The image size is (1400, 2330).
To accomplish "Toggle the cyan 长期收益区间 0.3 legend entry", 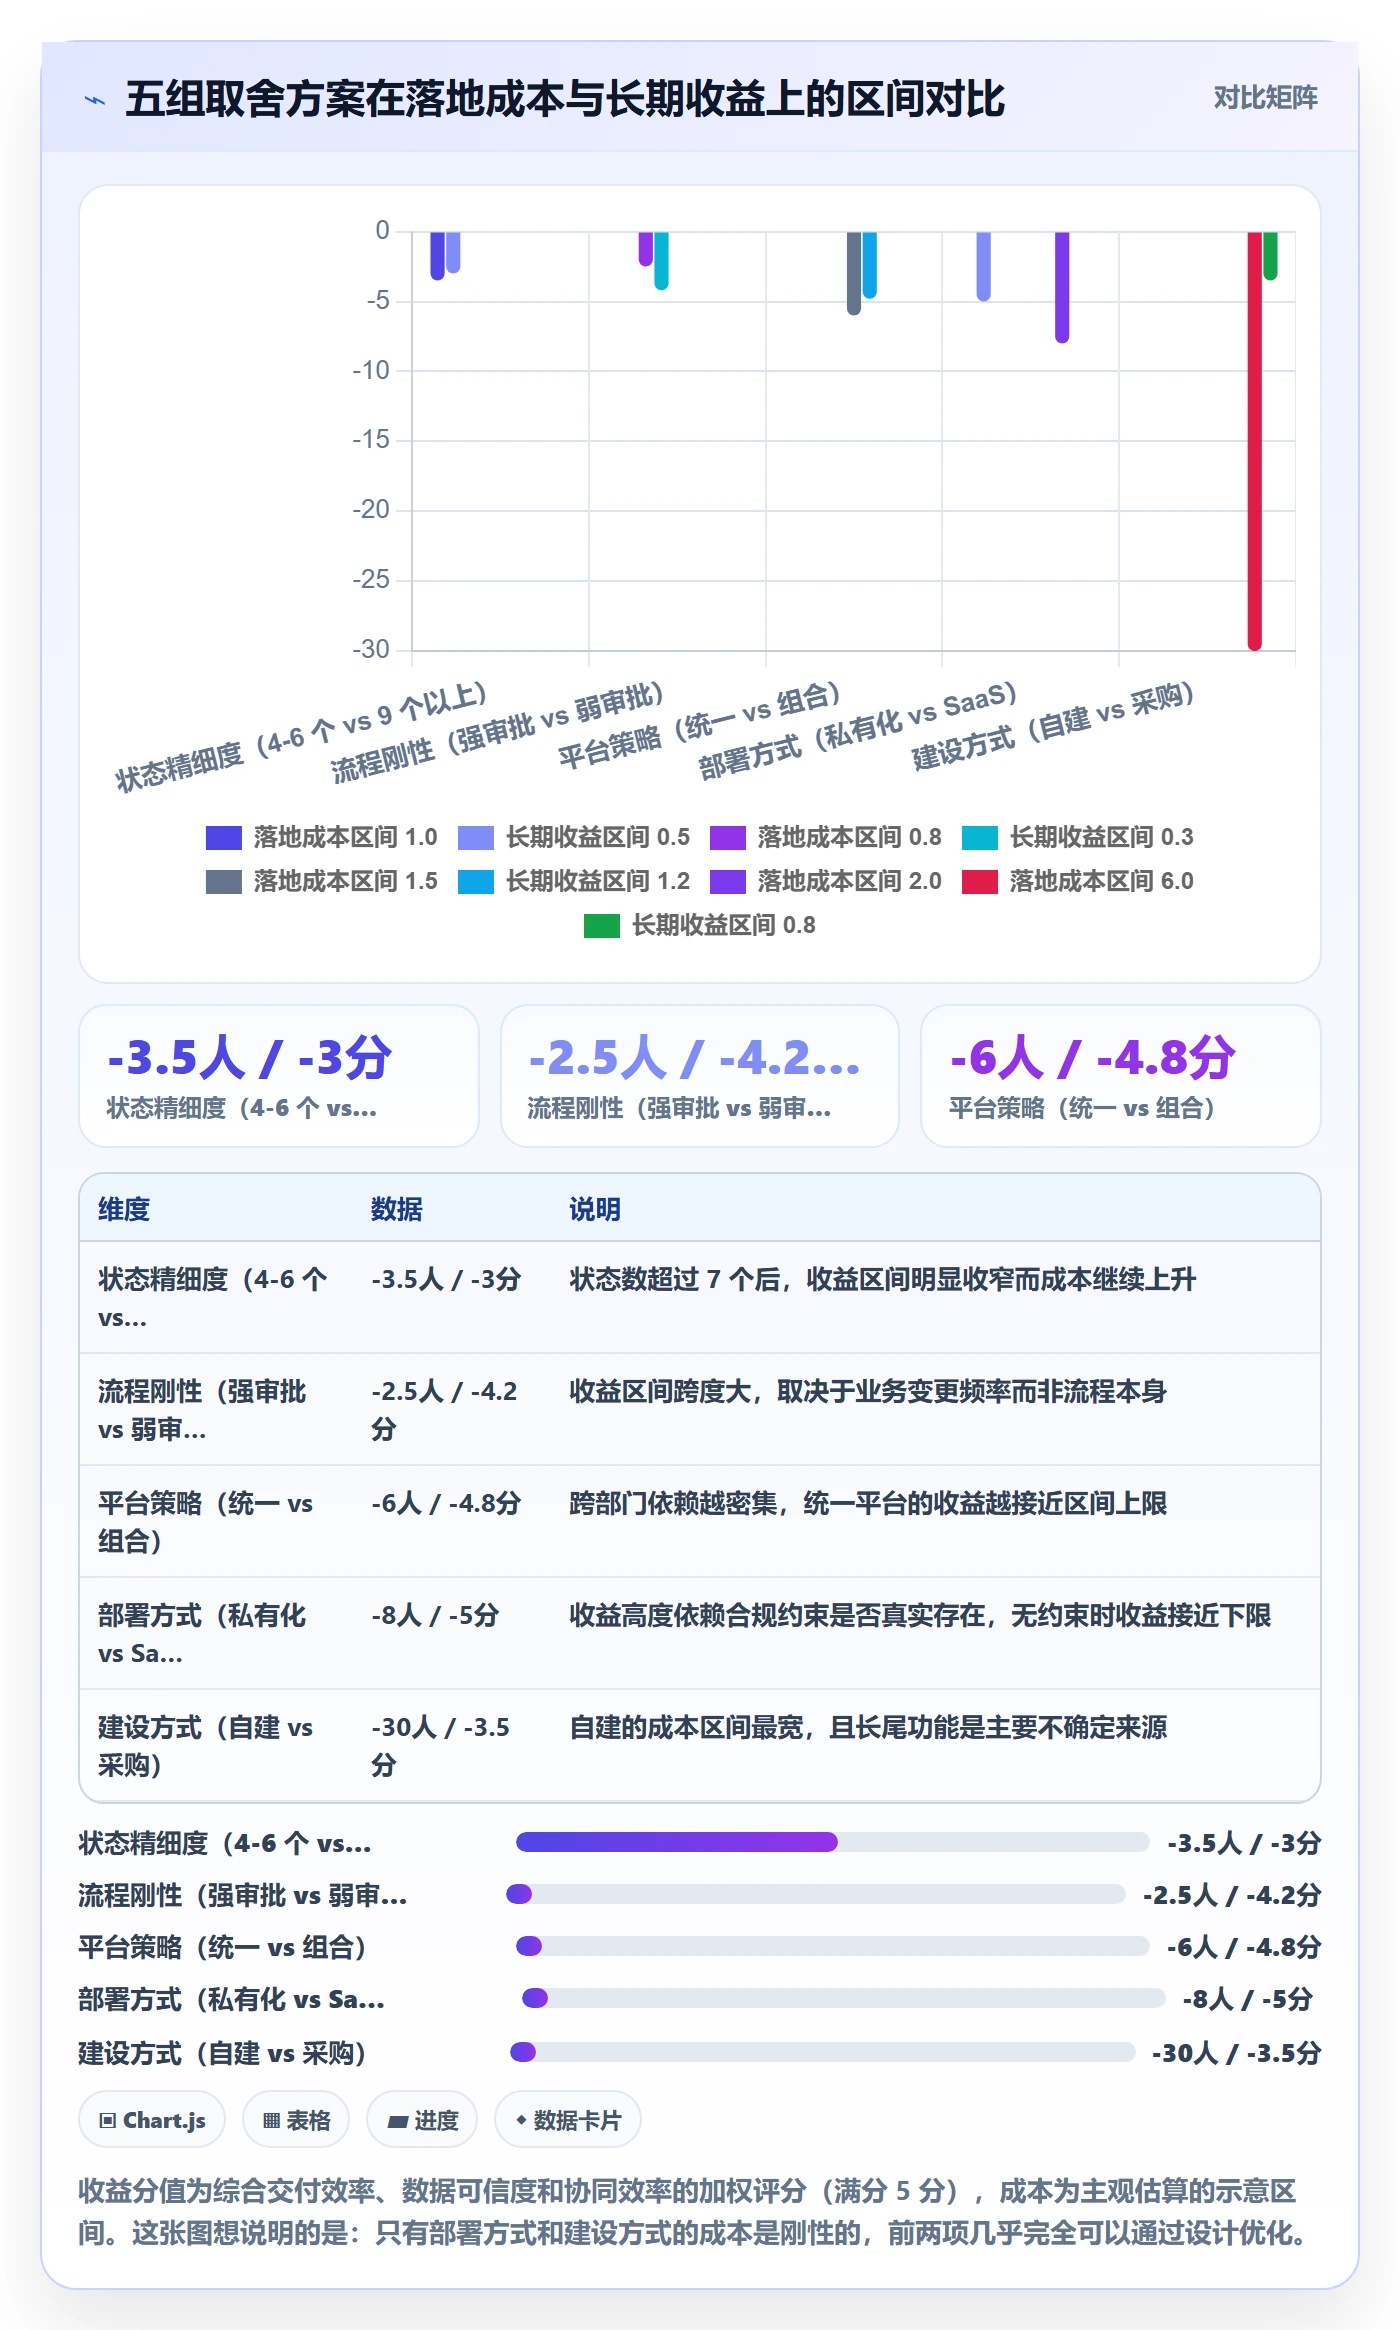I will tap(1078, 837).
